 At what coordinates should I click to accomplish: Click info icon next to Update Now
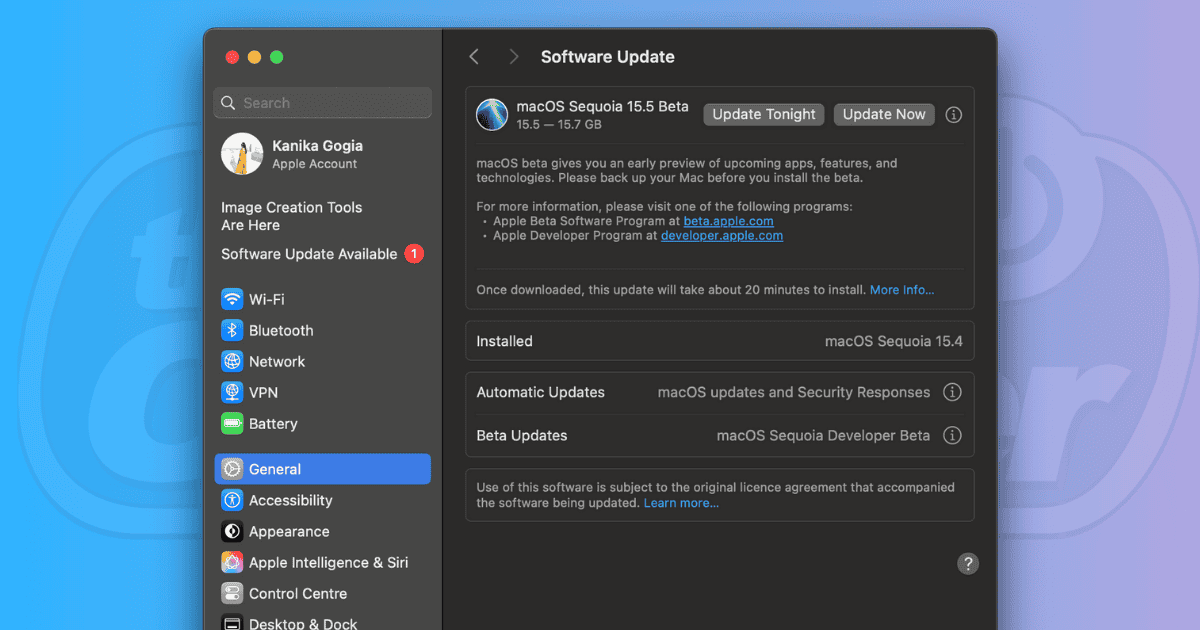tap(953, 115)
